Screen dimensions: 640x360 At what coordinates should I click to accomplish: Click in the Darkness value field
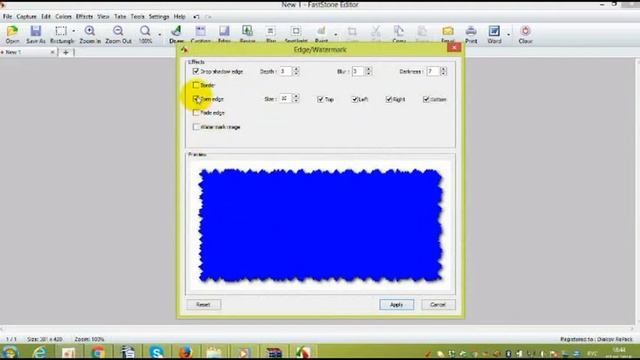coord(433,71)
